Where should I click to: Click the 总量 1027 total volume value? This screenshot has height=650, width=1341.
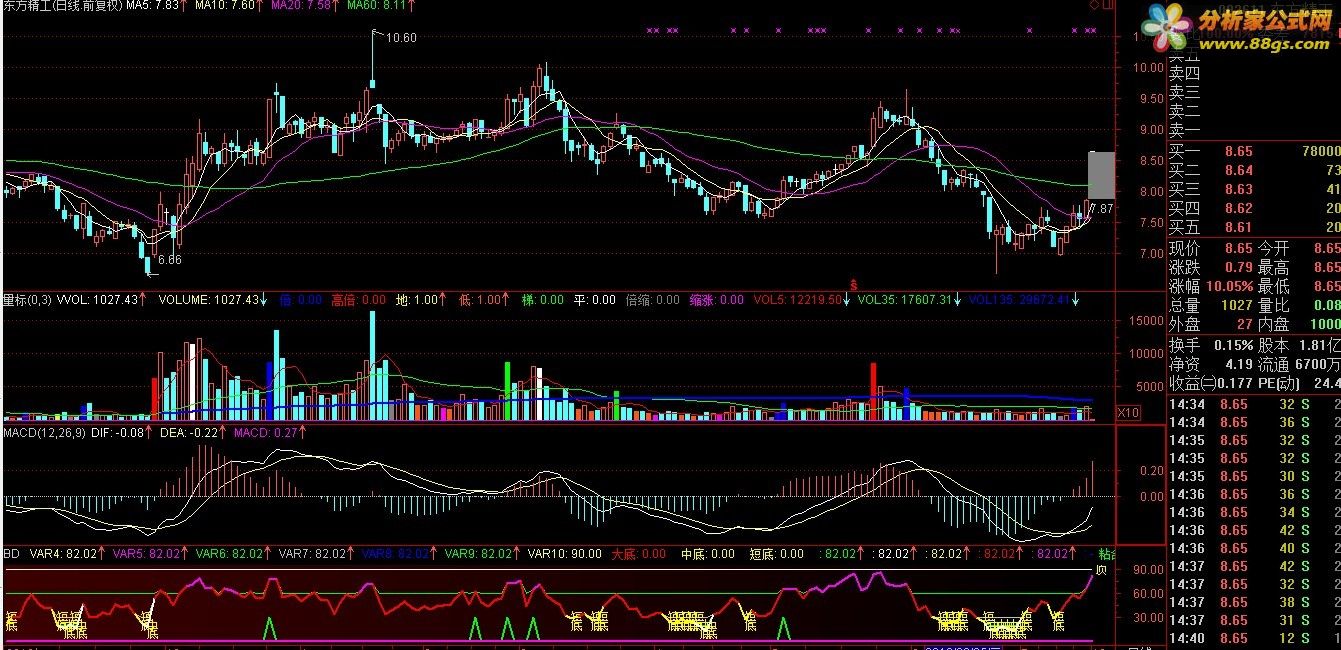[1236, 305]
